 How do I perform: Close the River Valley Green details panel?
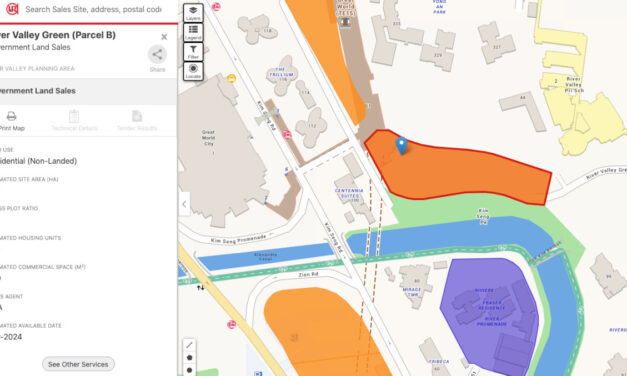tap(164, 37)
